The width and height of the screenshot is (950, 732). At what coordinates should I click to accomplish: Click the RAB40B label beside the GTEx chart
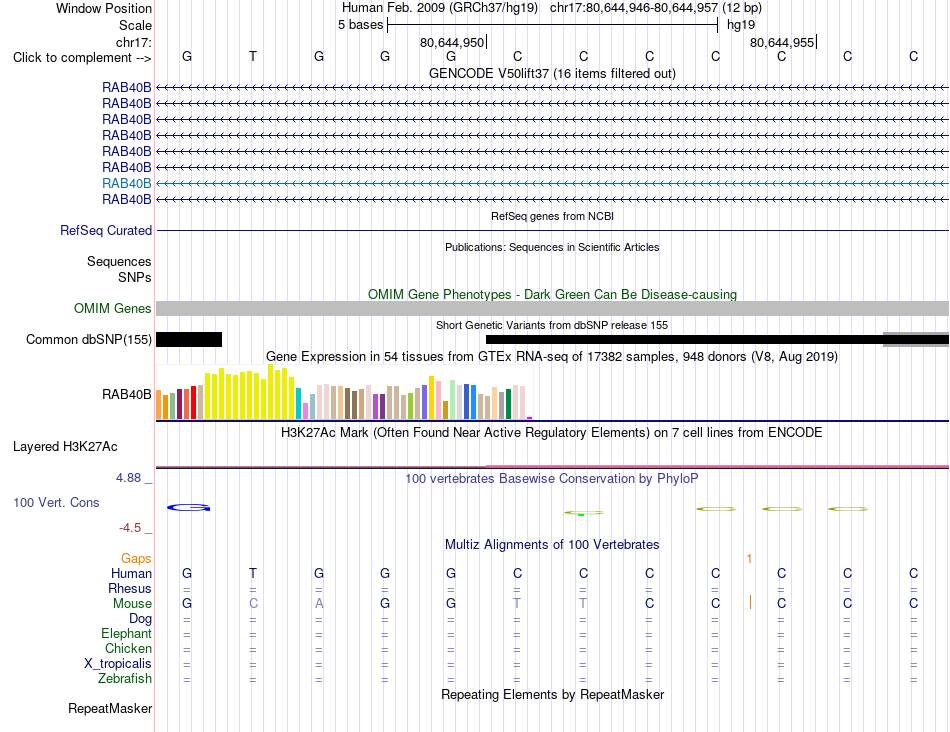click(x=127, y=394)
